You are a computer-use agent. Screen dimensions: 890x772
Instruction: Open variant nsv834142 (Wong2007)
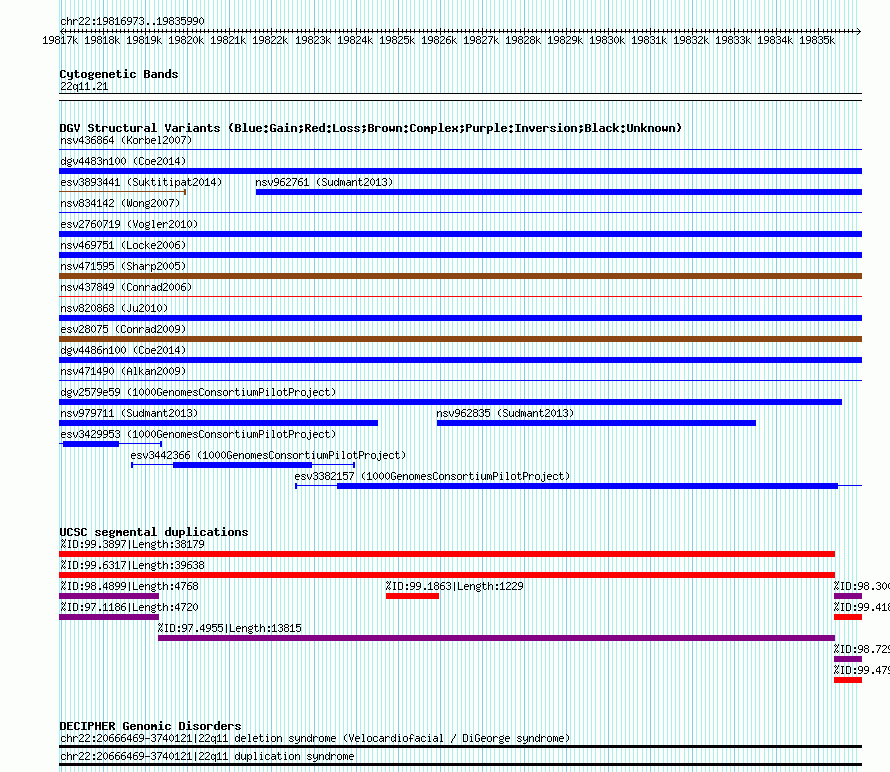tap(120, 203)
